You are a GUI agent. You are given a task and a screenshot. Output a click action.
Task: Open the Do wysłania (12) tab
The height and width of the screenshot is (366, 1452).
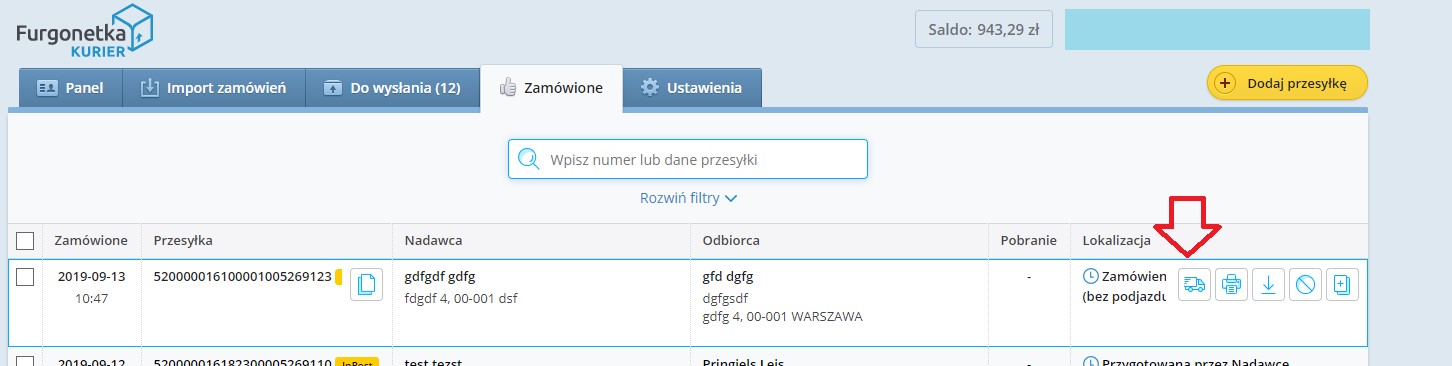tap(392, 87)
